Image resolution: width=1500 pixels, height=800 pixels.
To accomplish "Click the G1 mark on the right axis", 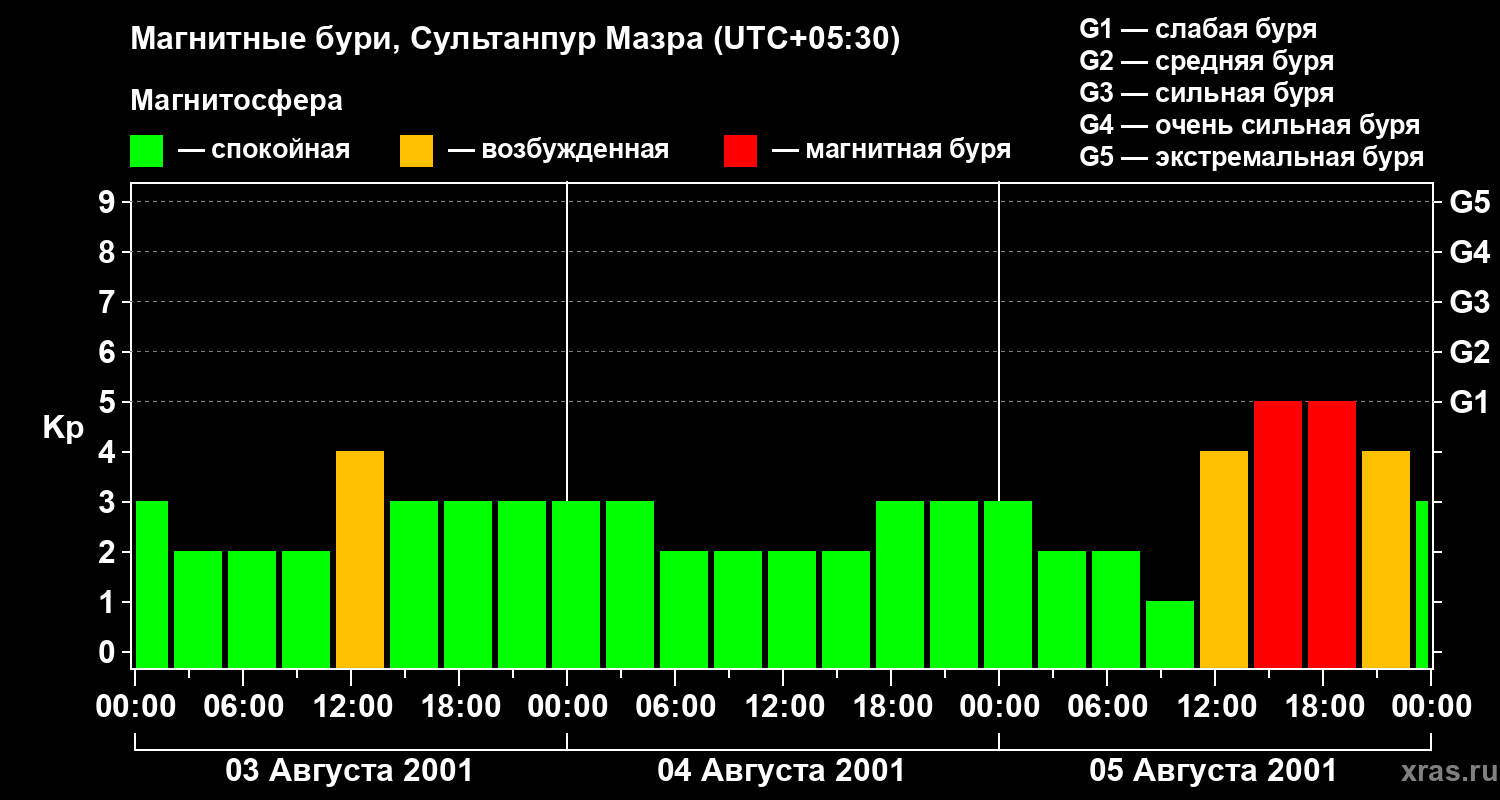I will click(x=1470, y=402).
